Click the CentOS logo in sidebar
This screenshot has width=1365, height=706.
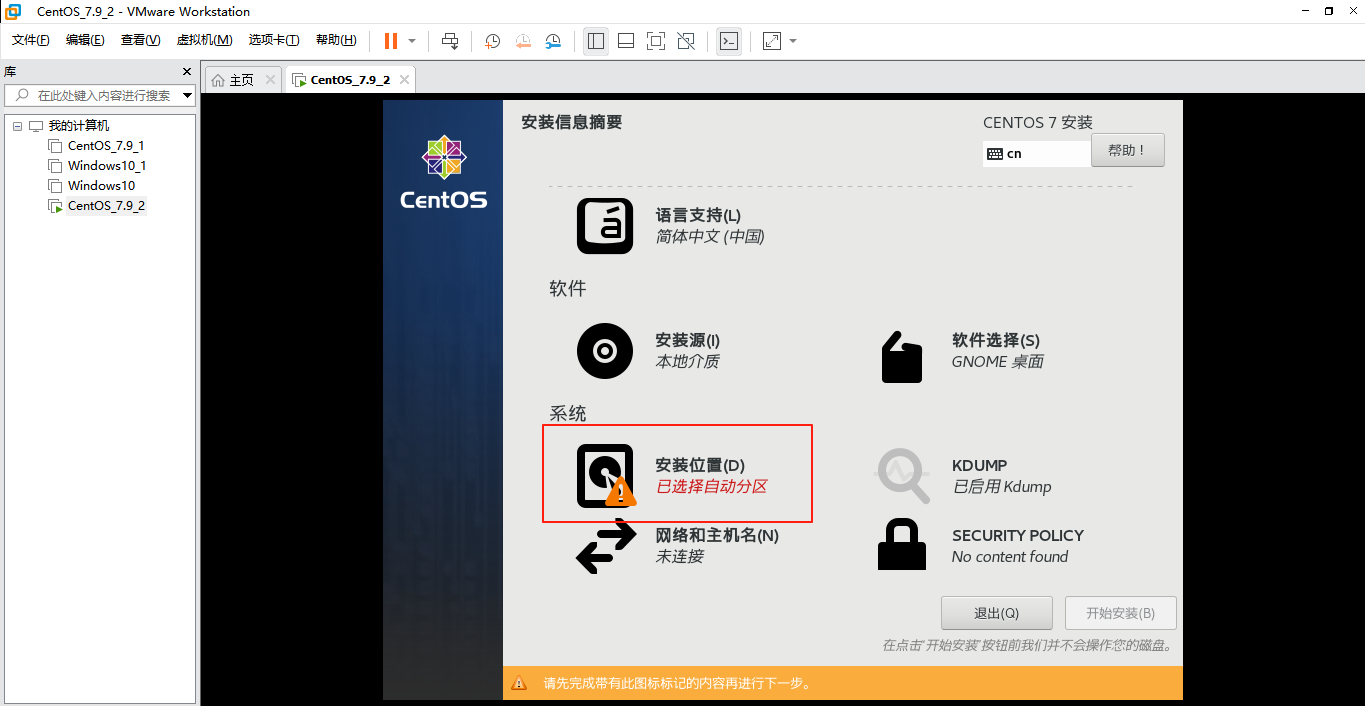[444, 173]
